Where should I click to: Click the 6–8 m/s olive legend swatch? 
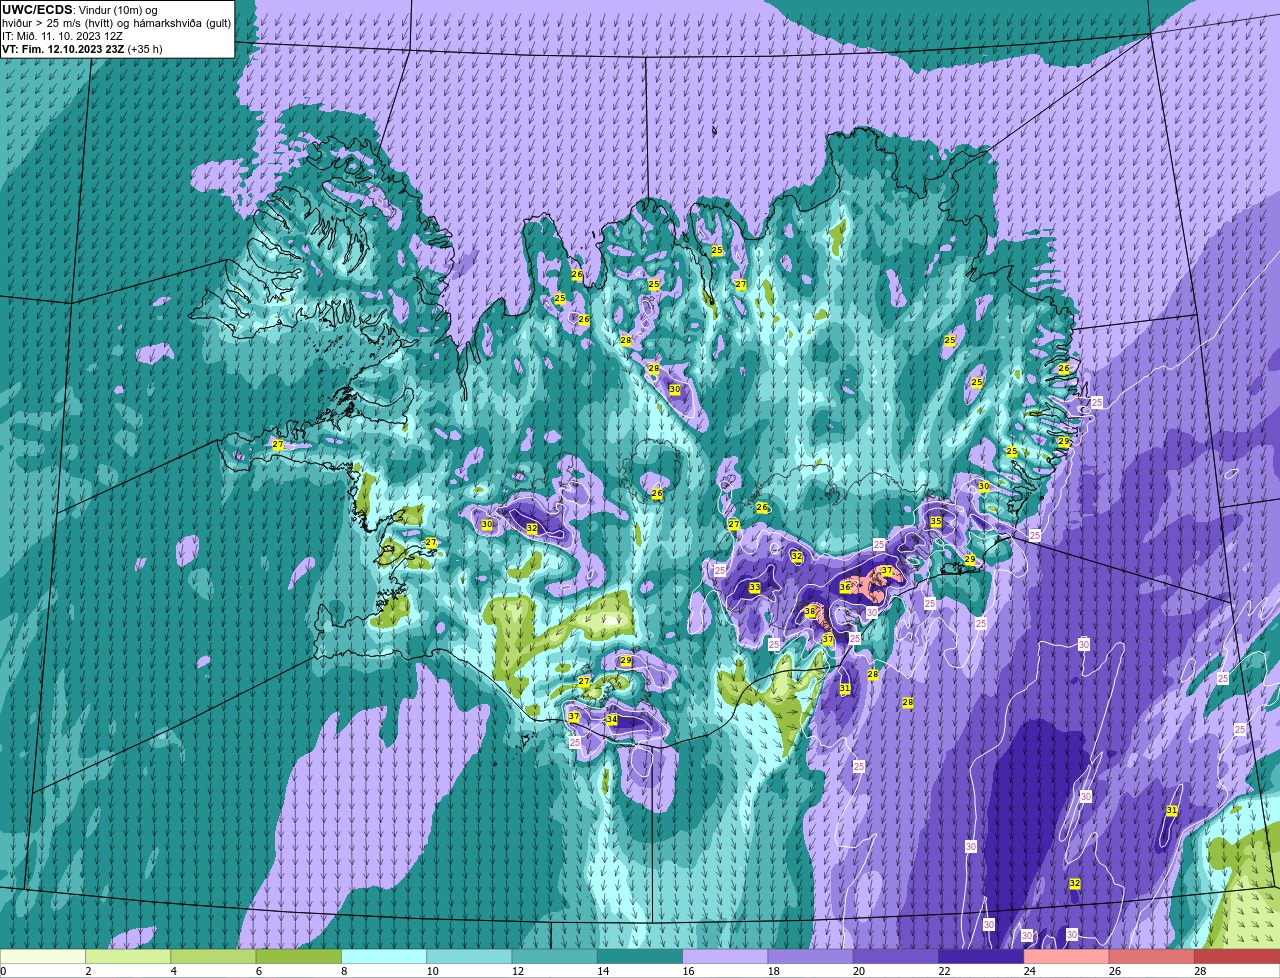(x=299, y=956)
